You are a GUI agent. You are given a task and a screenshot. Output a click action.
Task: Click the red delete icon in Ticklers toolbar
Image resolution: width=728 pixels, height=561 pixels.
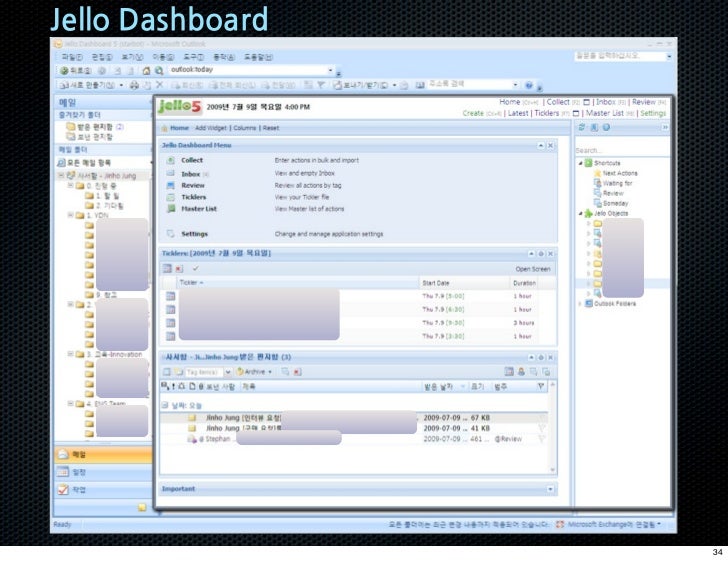click(179, 268)
